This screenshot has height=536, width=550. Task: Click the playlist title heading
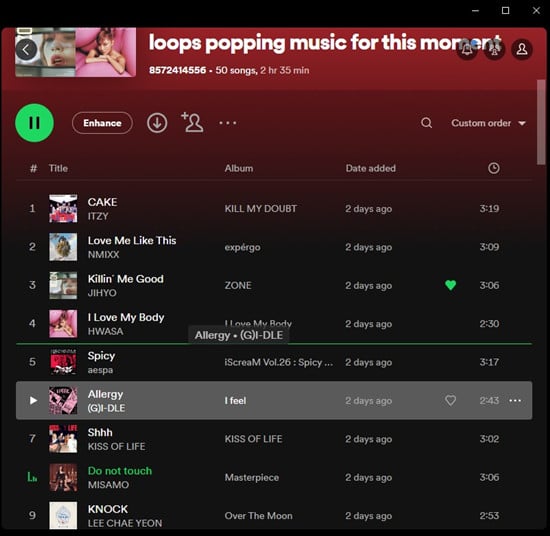(x=325, y=43)
